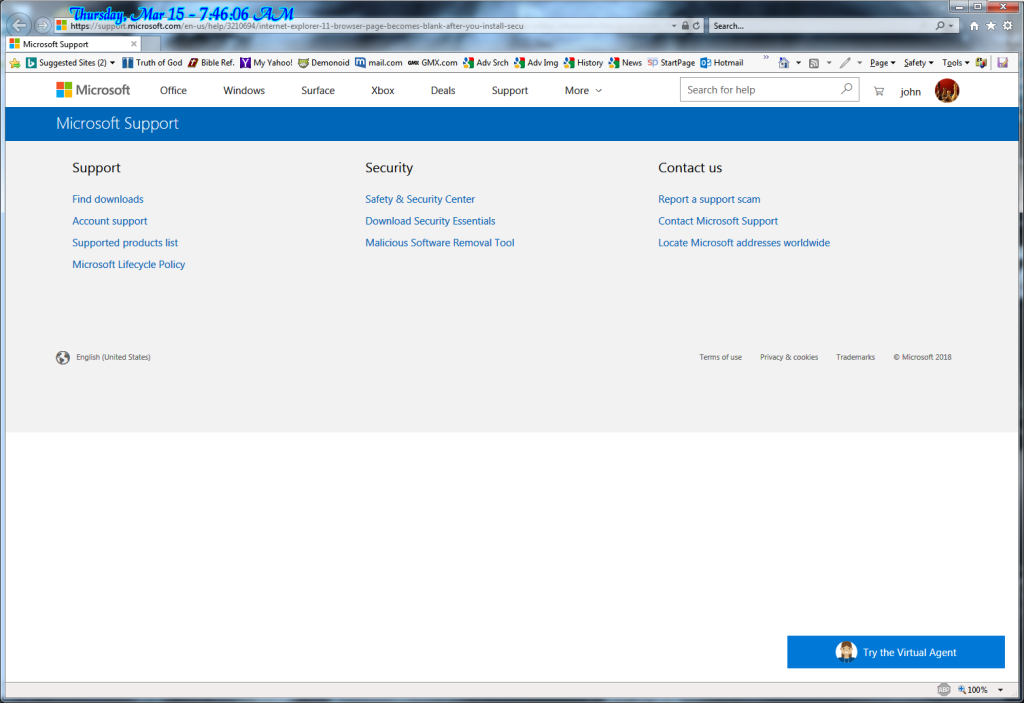Open the Surface nav item
The height and width of the screenshot is (703, 1024).
[317, 91]
